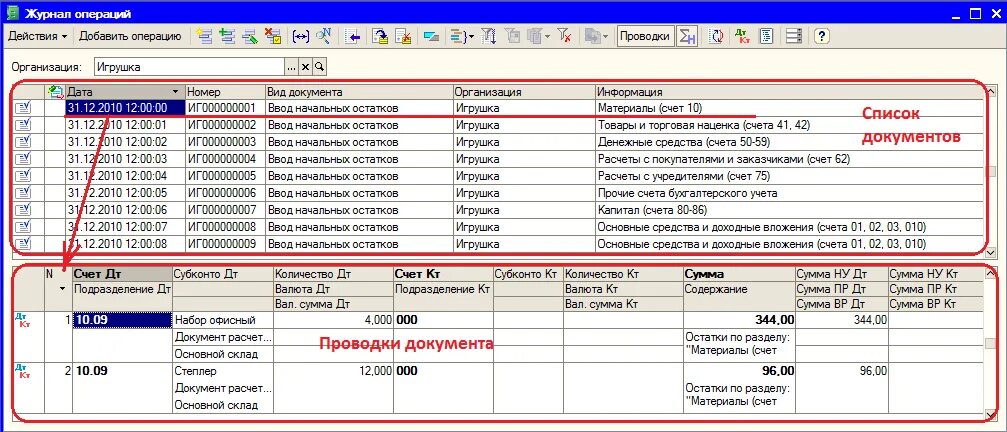Screen dimensions: 1007x432
Task: Post the document with the Post icon
Action: tap(380, 37)
